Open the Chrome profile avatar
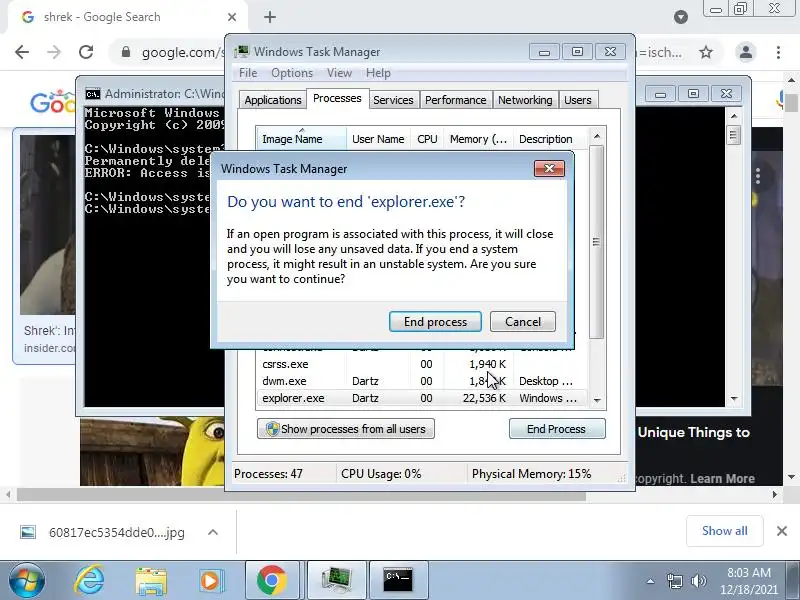The height and width of the screenshot is (600, 800). tap(745, 52)
